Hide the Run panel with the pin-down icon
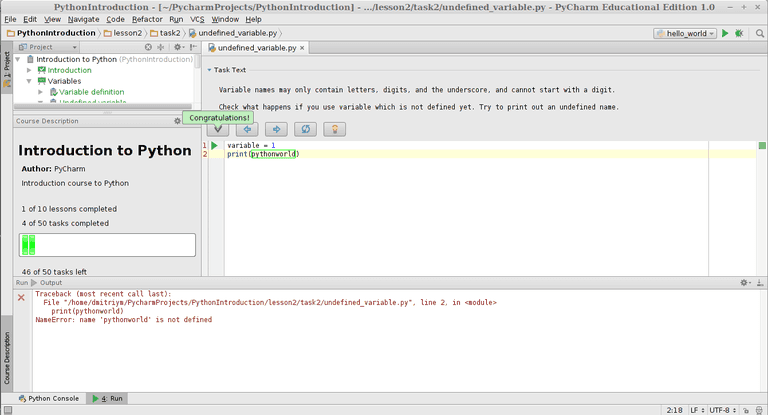The height and width of the screenshot is (415, 768). click(760, 283)
